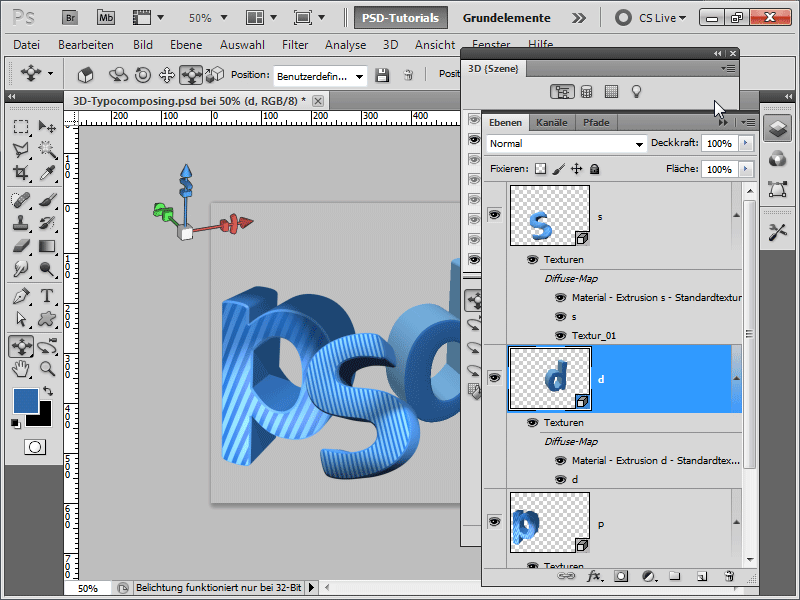Select the Zoom tool
Screen dimensions: 800x600
(x=47, y=368)
